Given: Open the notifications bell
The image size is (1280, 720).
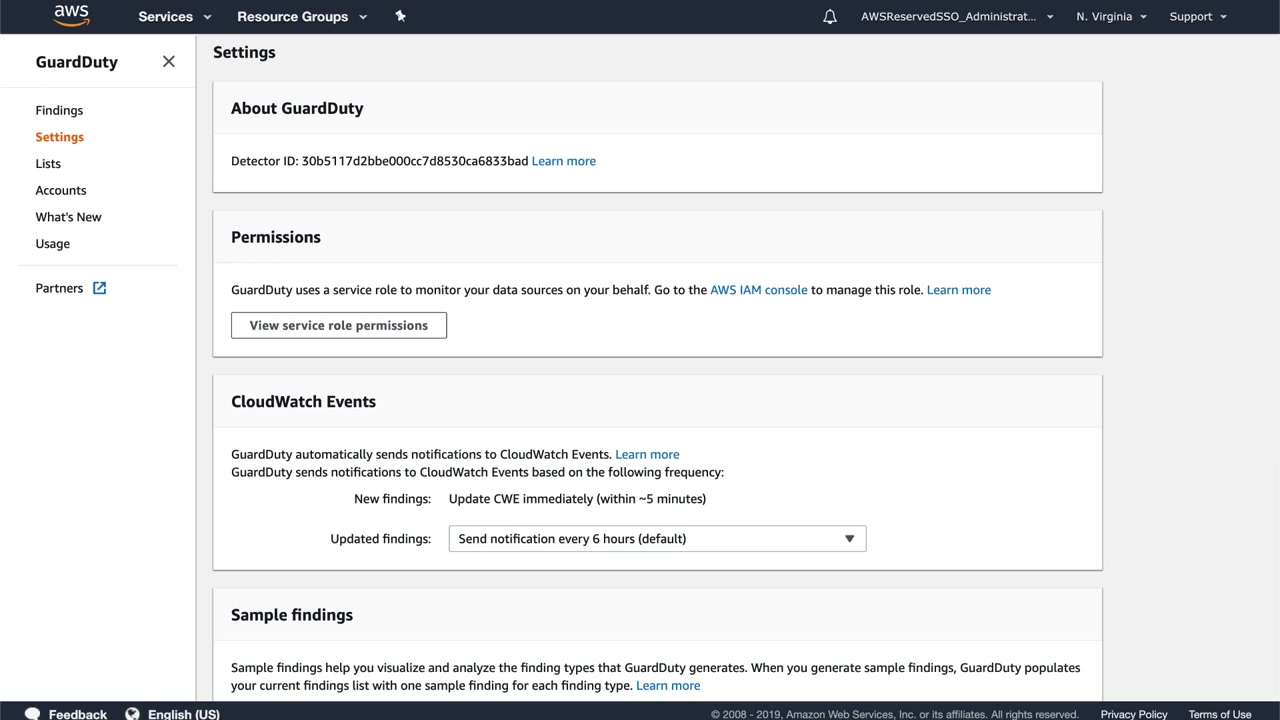Looking at the screenshot, I should click(829, 17).
